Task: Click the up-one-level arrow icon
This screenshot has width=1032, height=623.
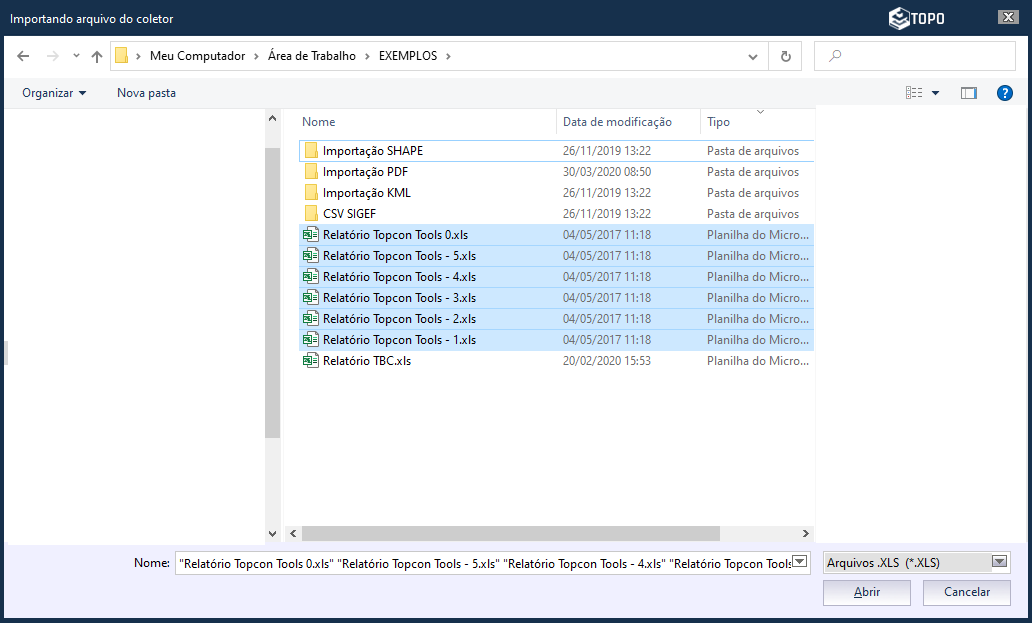Action: click(x=97, y=56)
